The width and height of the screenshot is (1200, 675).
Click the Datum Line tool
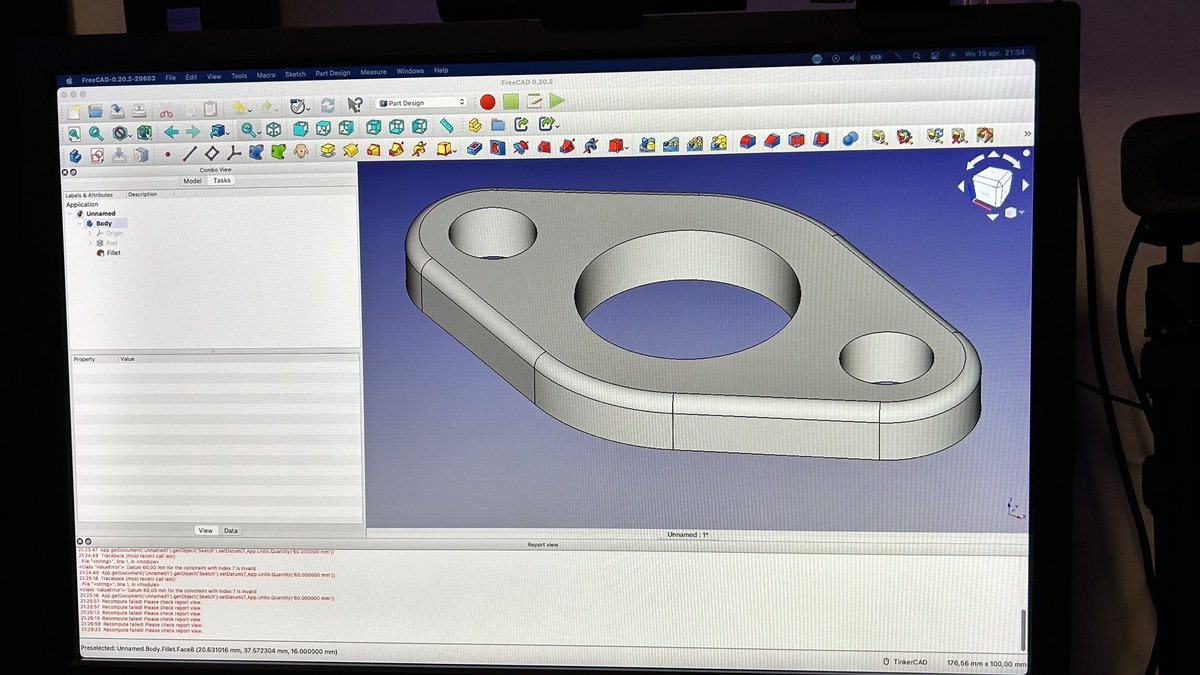pos(189,154)
